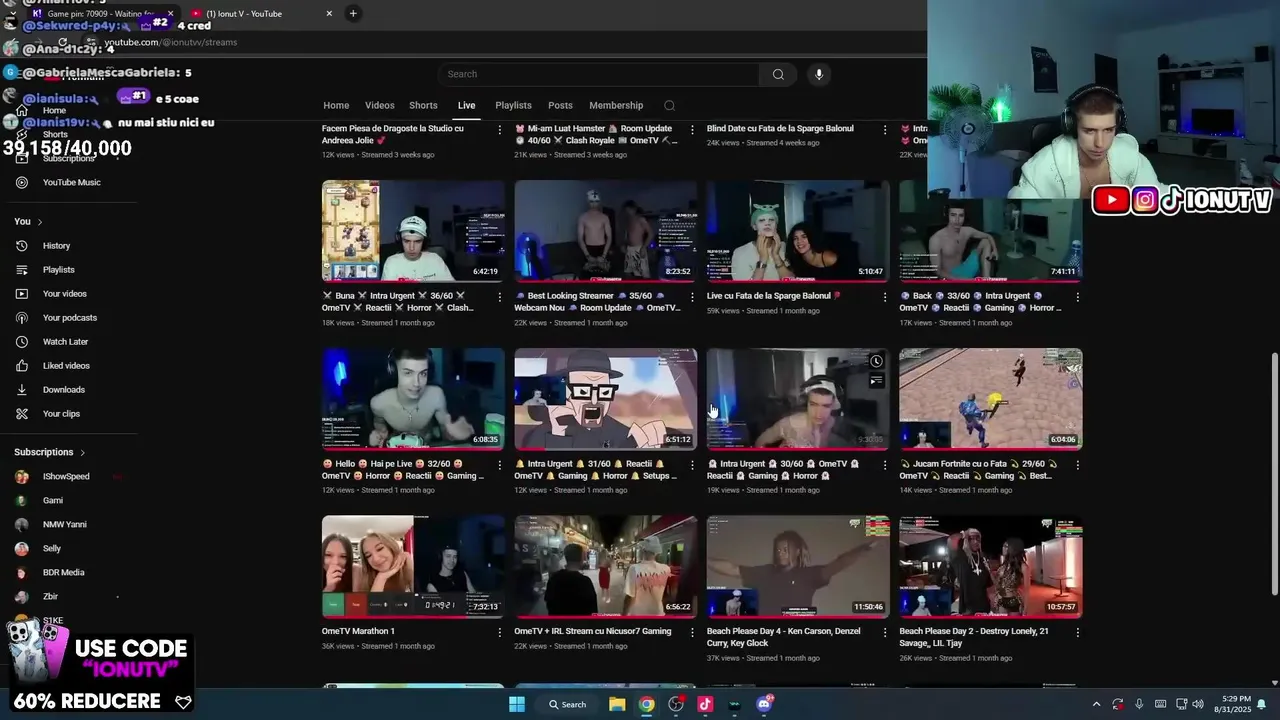Open File Explorer from taskbar
The width and height of the screenshot is (1280, 720).
coord(617,704)
